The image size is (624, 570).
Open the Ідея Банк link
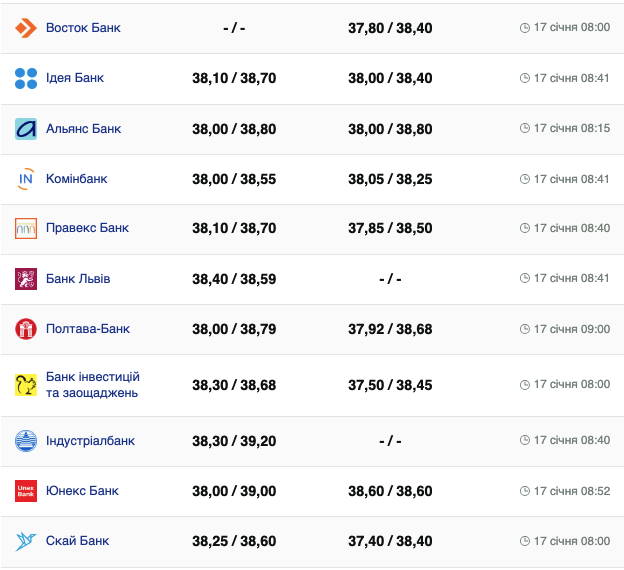click(75, 78)
